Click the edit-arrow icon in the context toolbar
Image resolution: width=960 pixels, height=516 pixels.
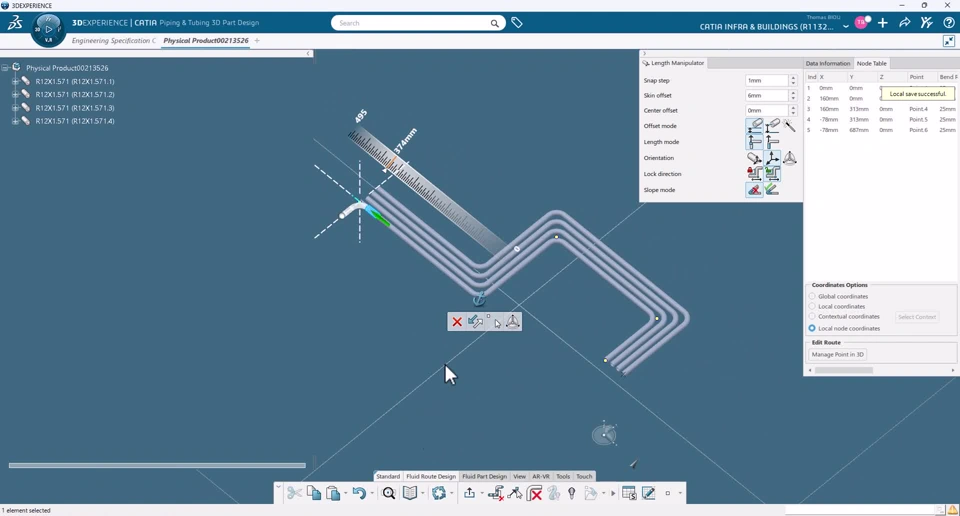(475, 322)
